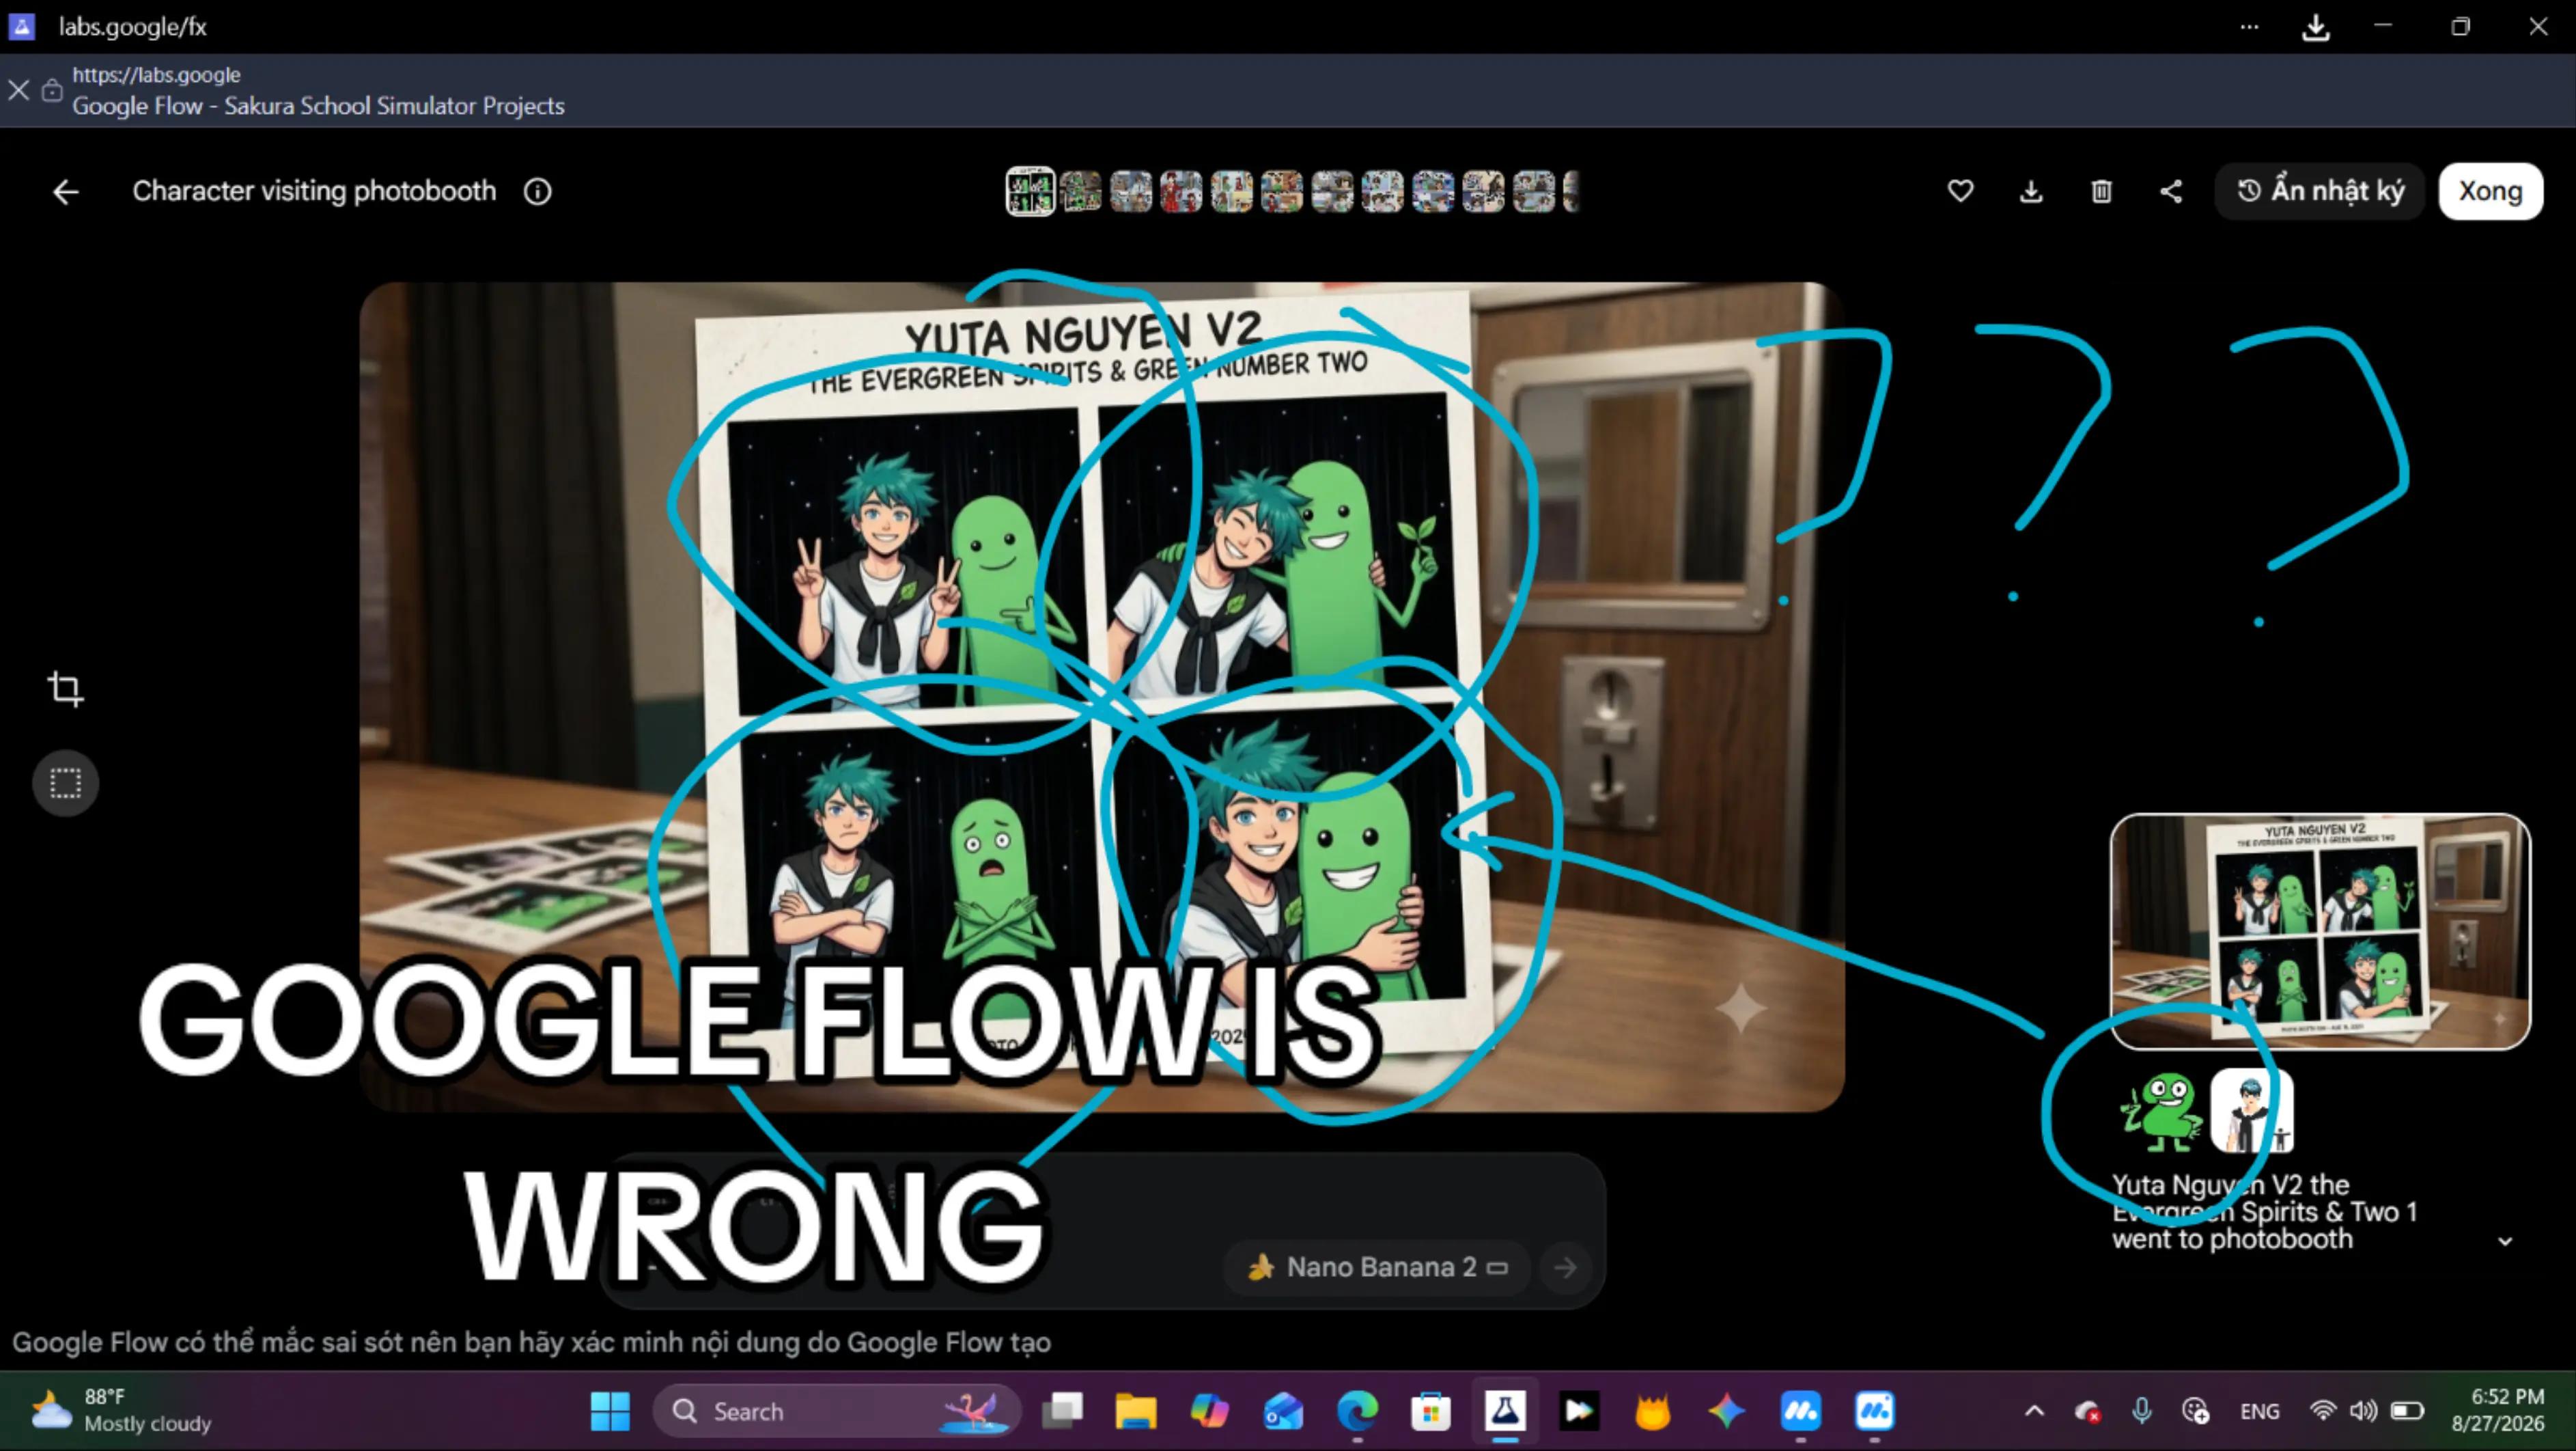The height and width of the screenshot is (1451, 2576).
Task: Favorite the image with the heart icon
Action: (x=1960, y=191)
